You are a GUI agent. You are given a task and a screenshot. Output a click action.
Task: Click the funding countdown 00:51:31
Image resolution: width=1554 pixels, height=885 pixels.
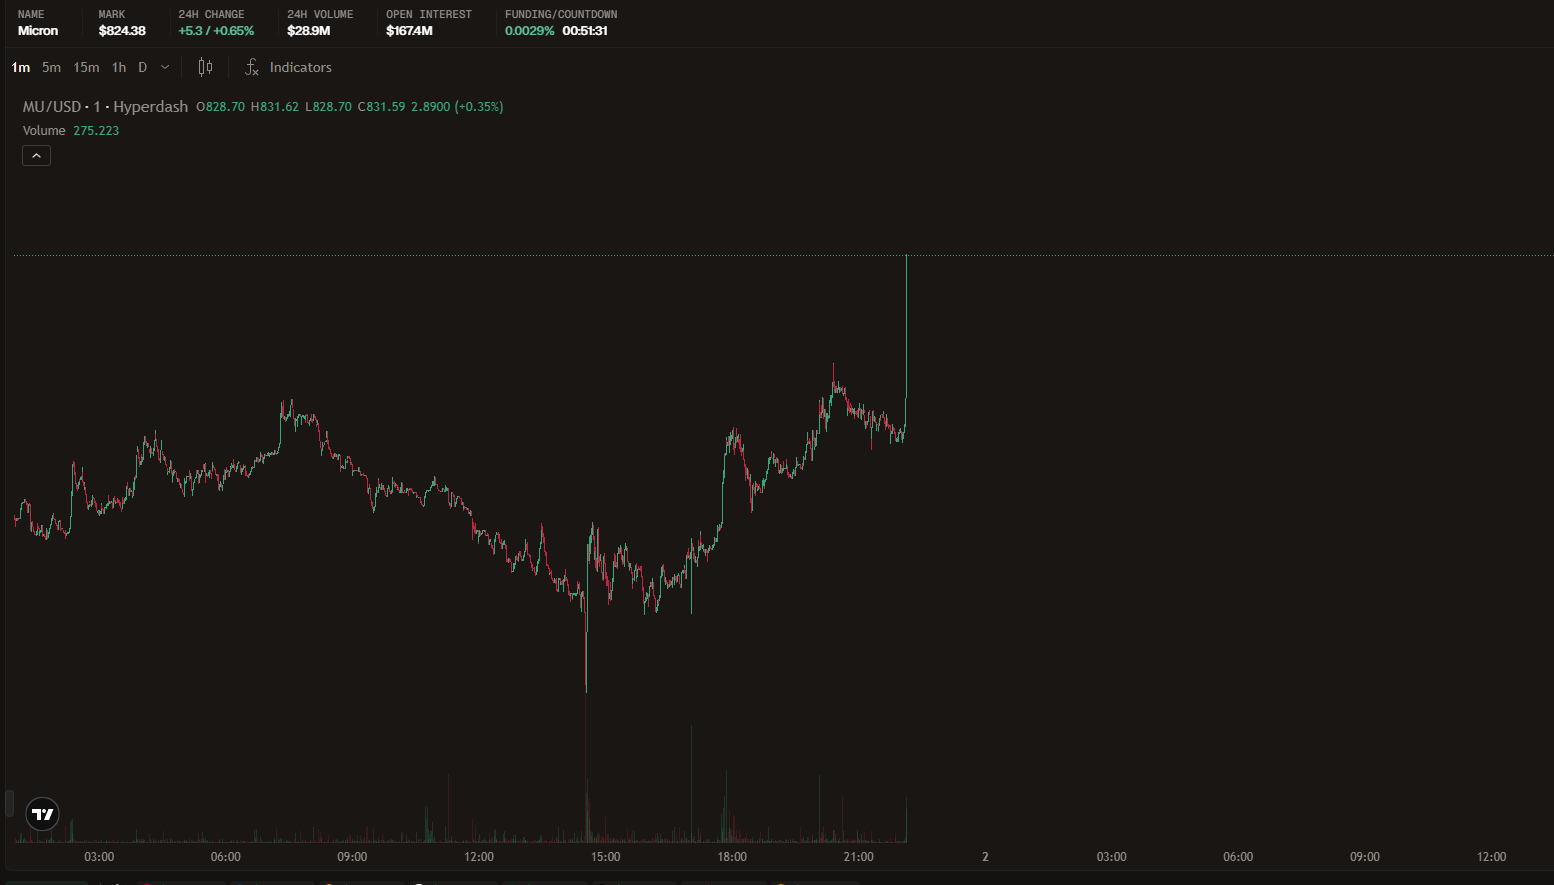tap(585, 31)
